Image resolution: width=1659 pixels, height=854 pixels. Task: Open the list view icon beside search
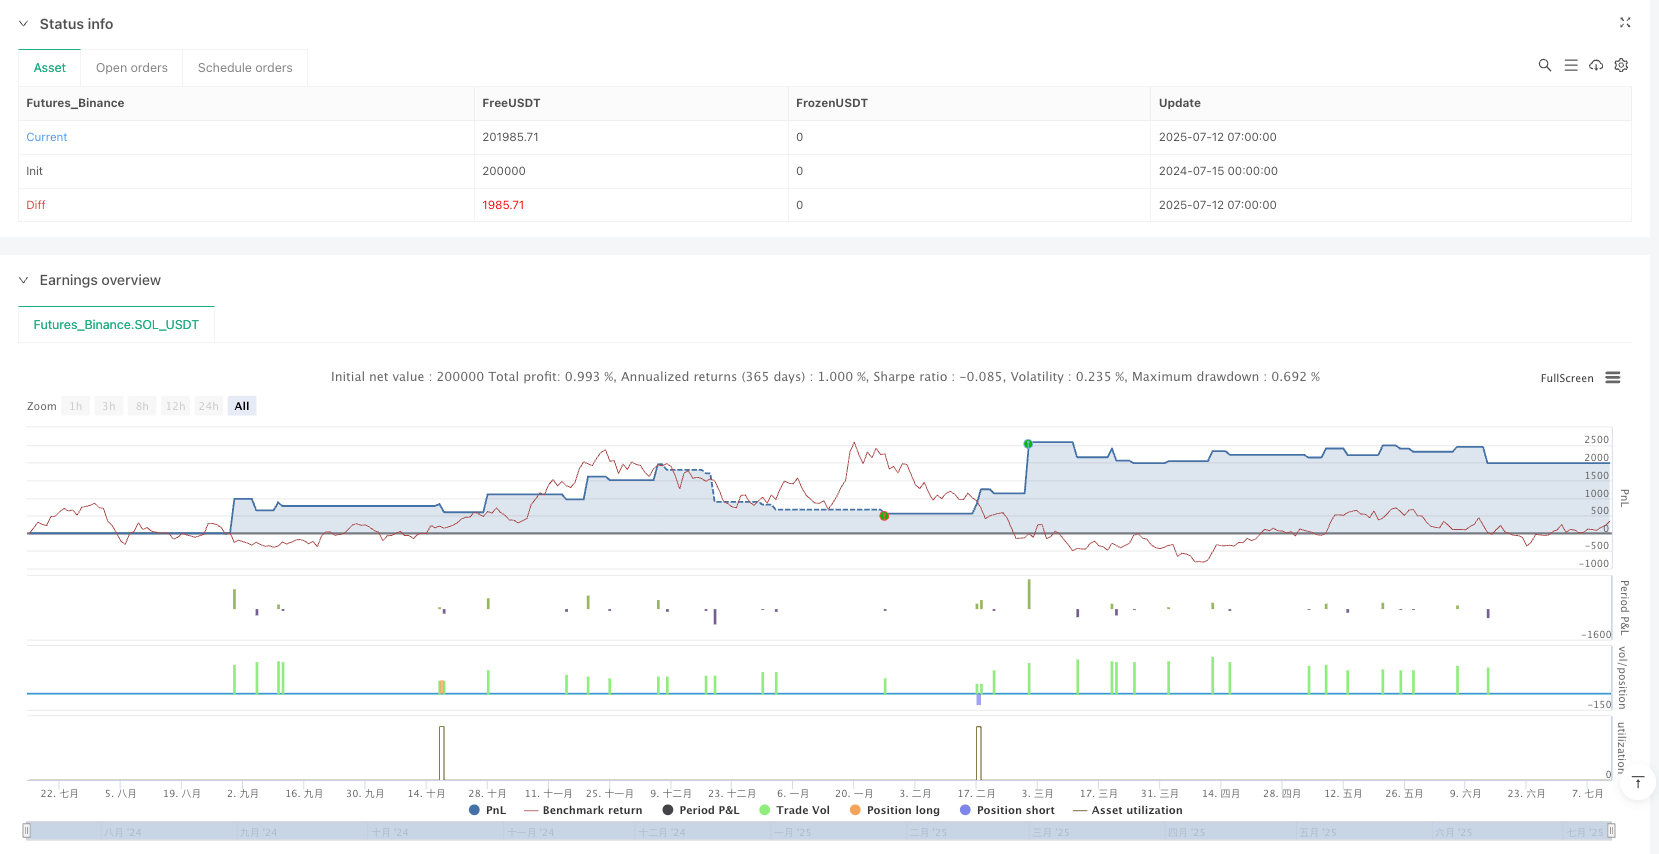point(1571,65)
